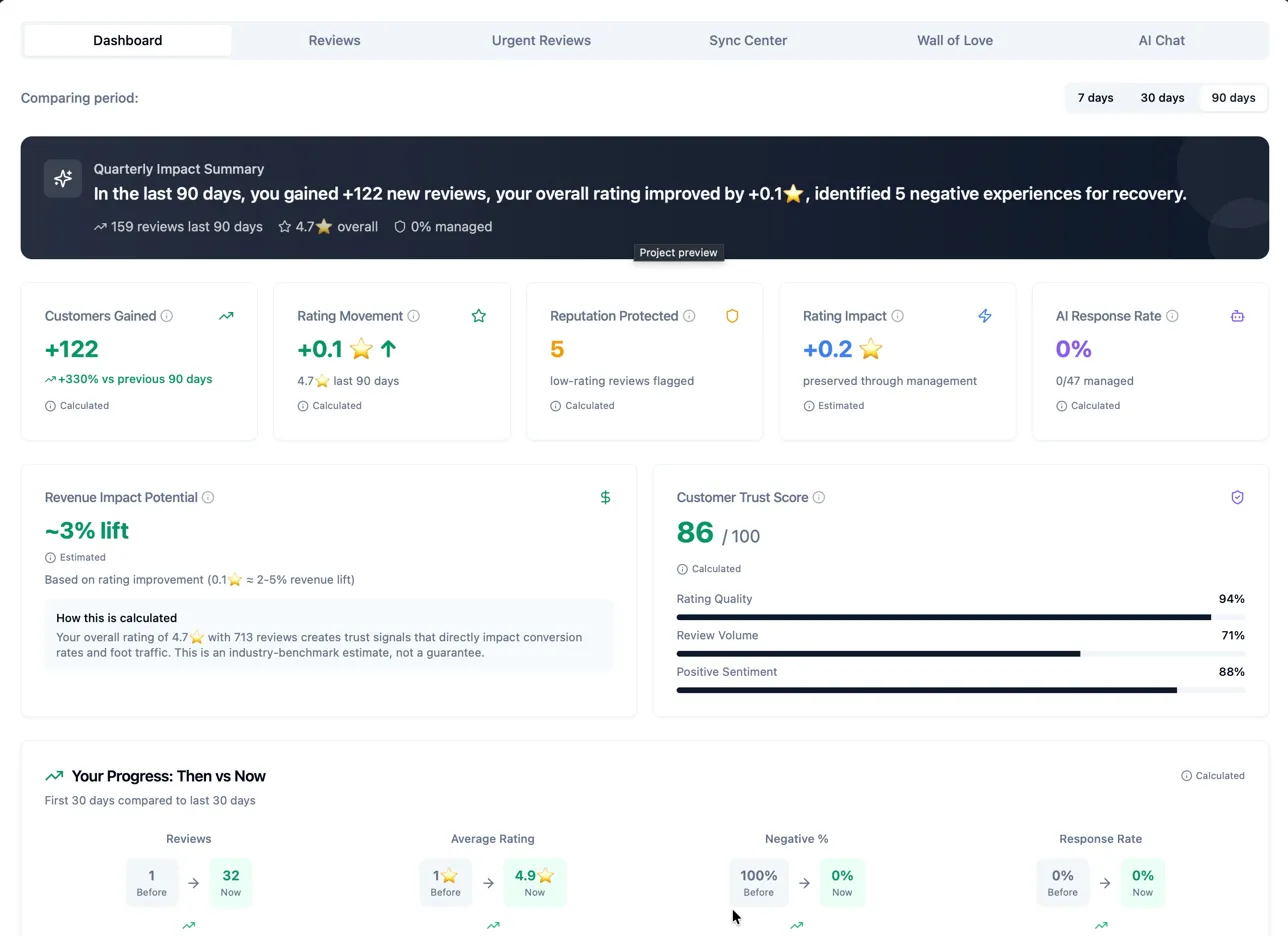Click the info icon beside Revenue Impact Potential

pyautogui.click(x=208, y=497)
